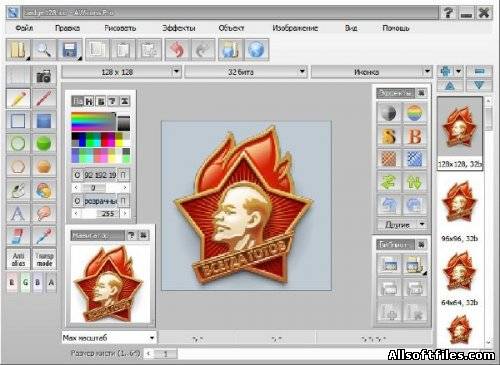Toggle the R channel button

pyautogui.click(x=12, y=283)
